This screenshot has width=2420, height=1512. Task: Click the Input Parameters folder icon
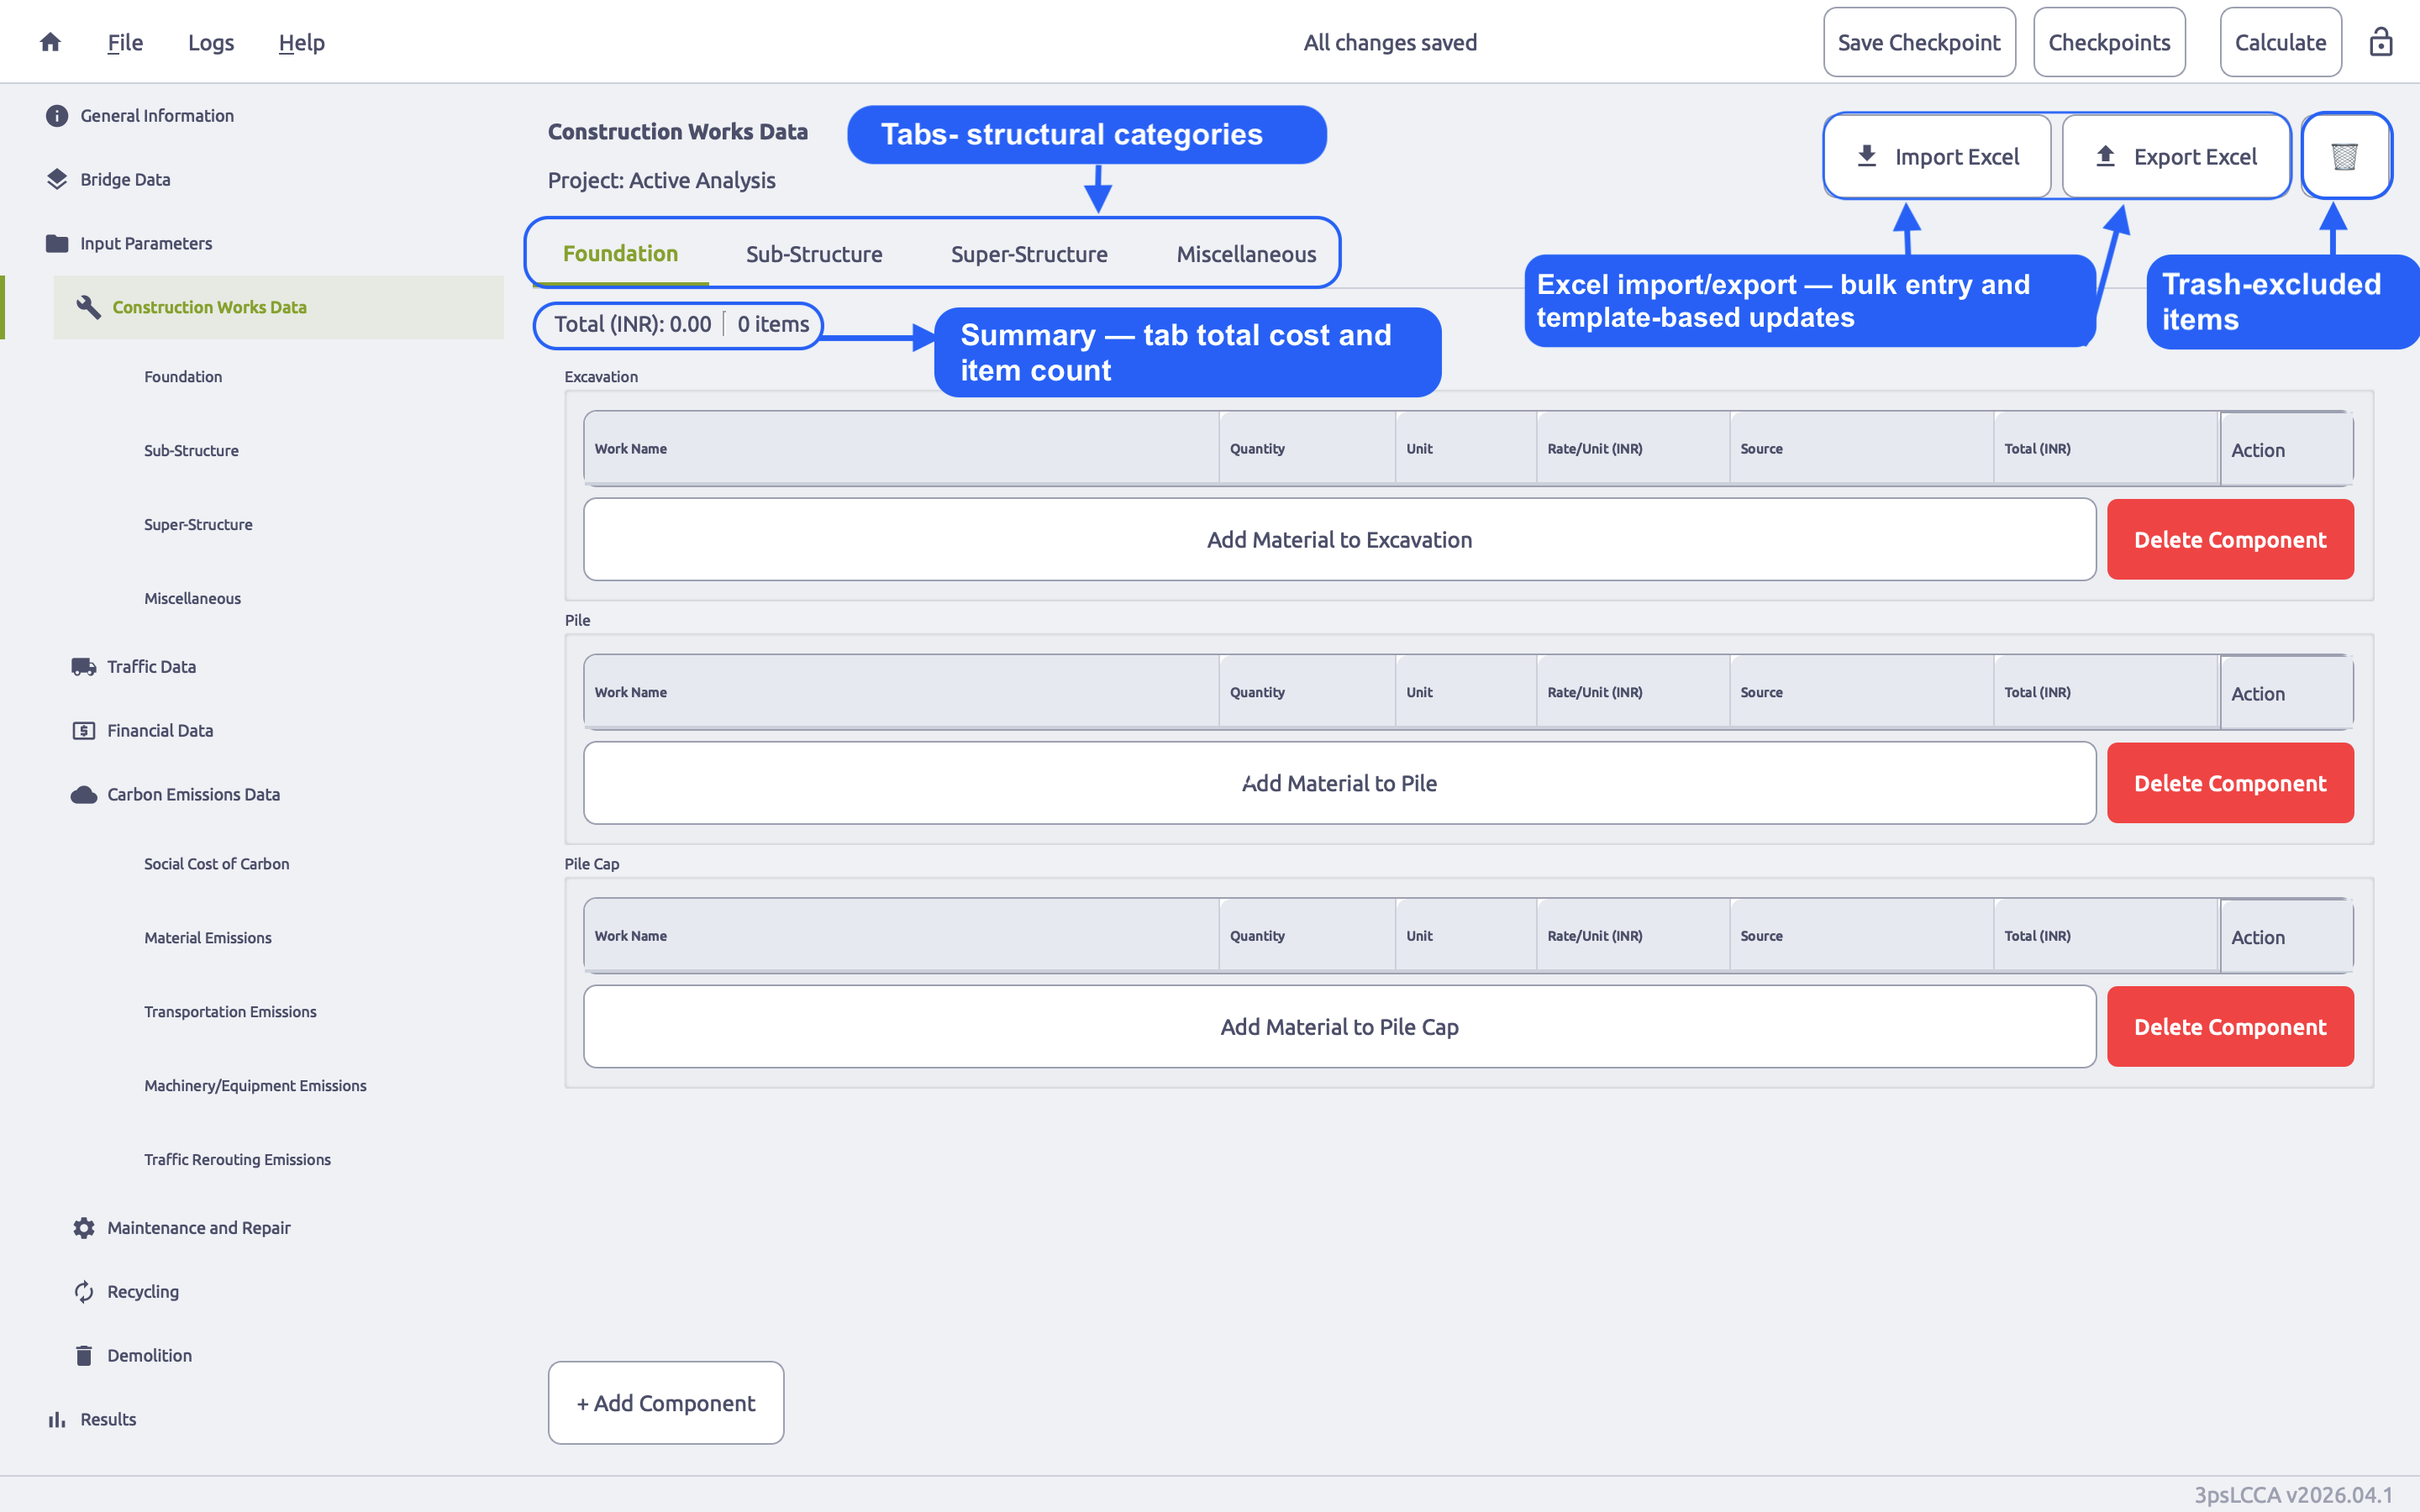[x=57, y=243]
